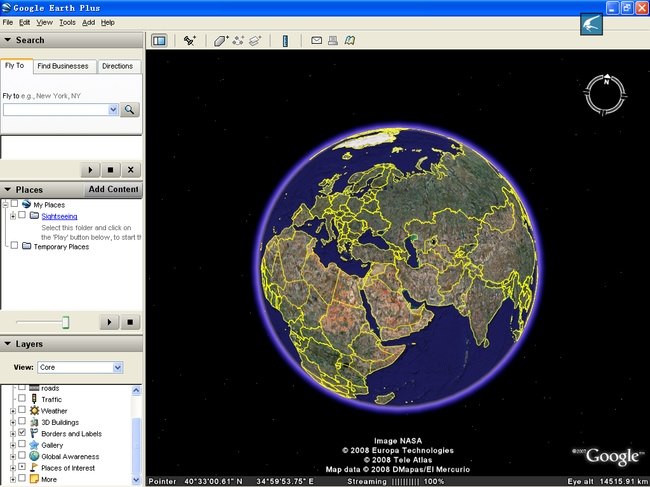The width and height of the screenshot is (650, 487).
Task: Check the My Places checkbox
Action: coord(15,204)
